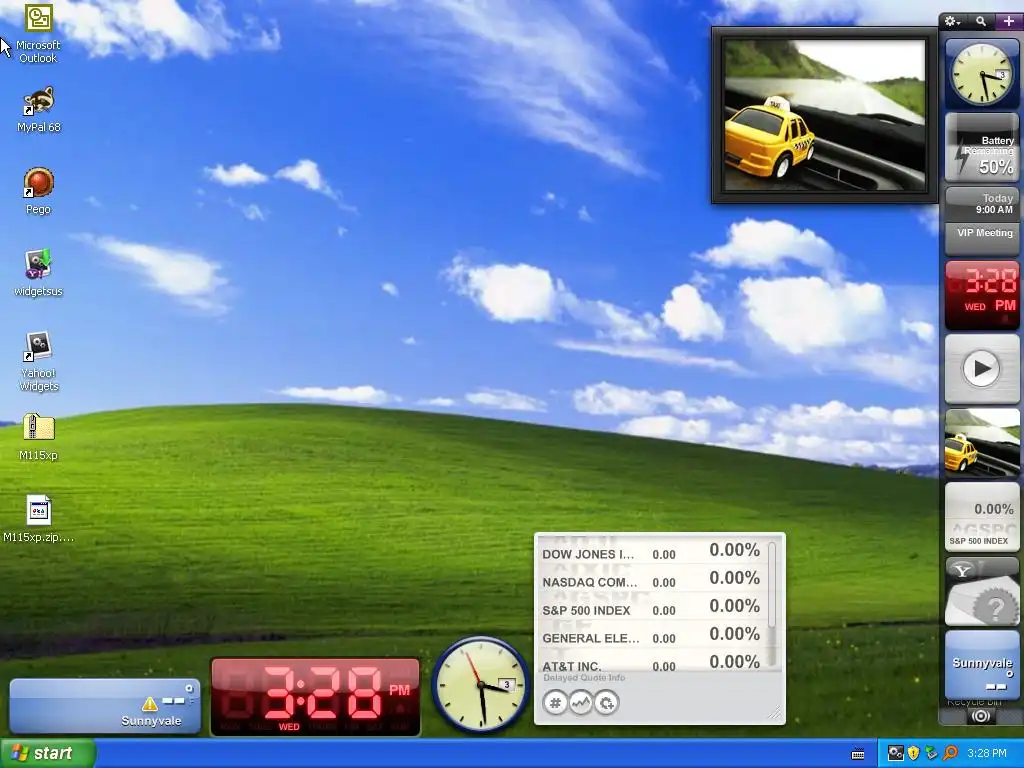Viewport: 1024px width, 768px height.
Task: Click the hash number-view button in ticker
Action: 555,703
